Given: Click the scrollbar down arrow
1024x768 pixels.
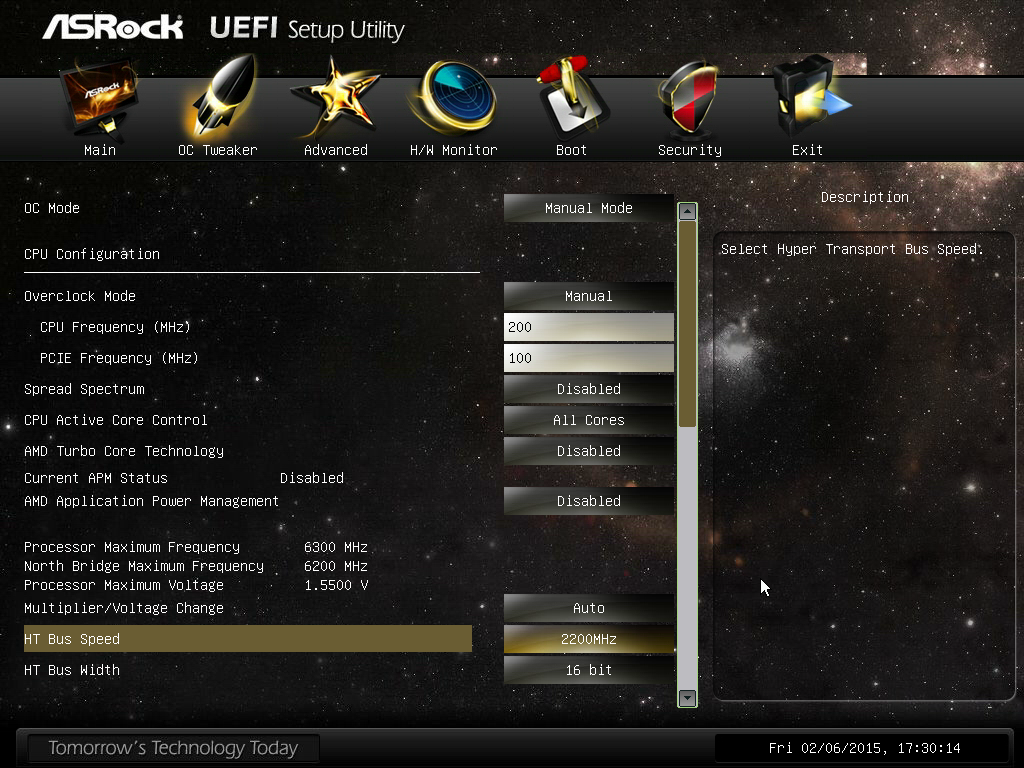Looking at the screenshot, I should tap(687, 698).
